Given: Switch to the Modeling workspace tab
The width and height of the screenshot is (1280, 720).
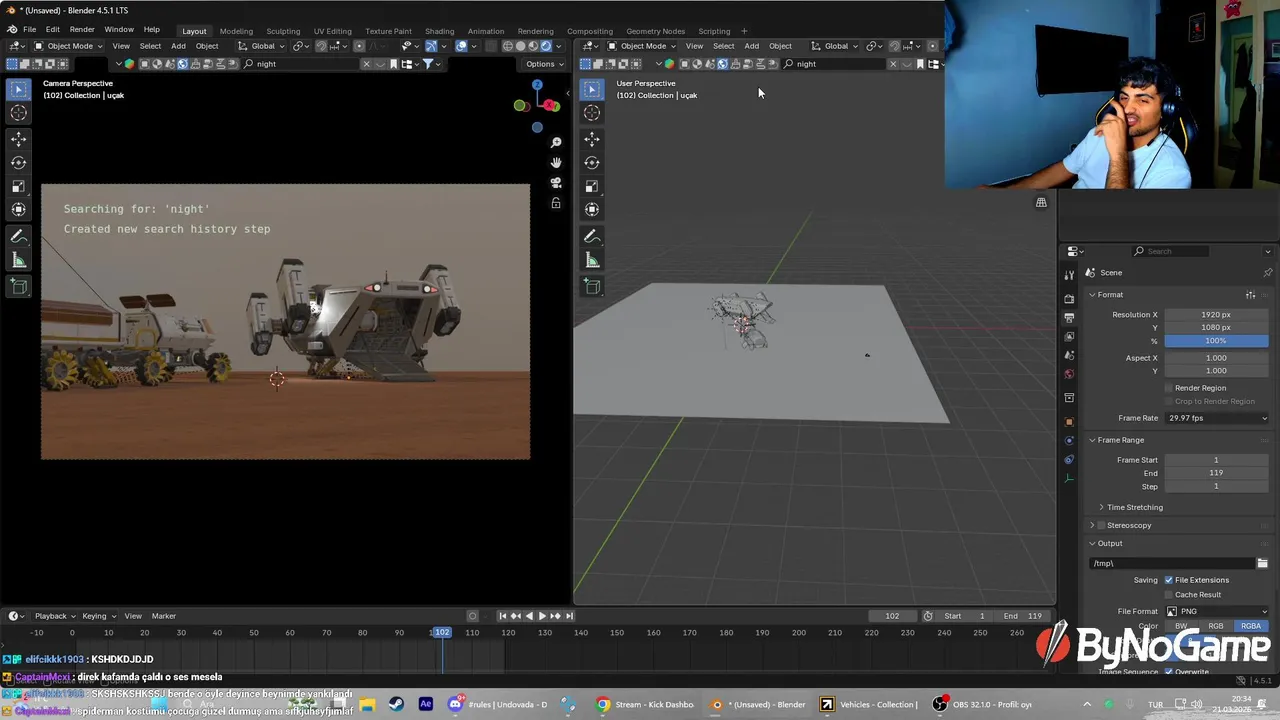Looking at the screenshot, I should (x=236, y=31).
